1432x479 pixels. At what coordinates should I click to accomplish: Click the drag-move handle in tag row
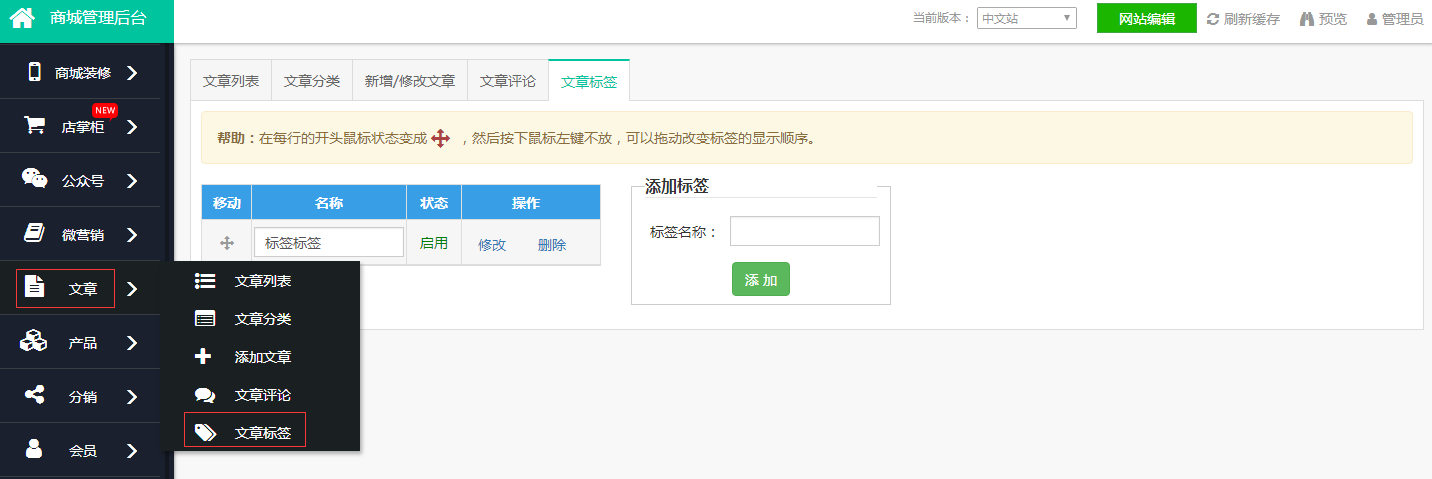[x=227, y=243]
